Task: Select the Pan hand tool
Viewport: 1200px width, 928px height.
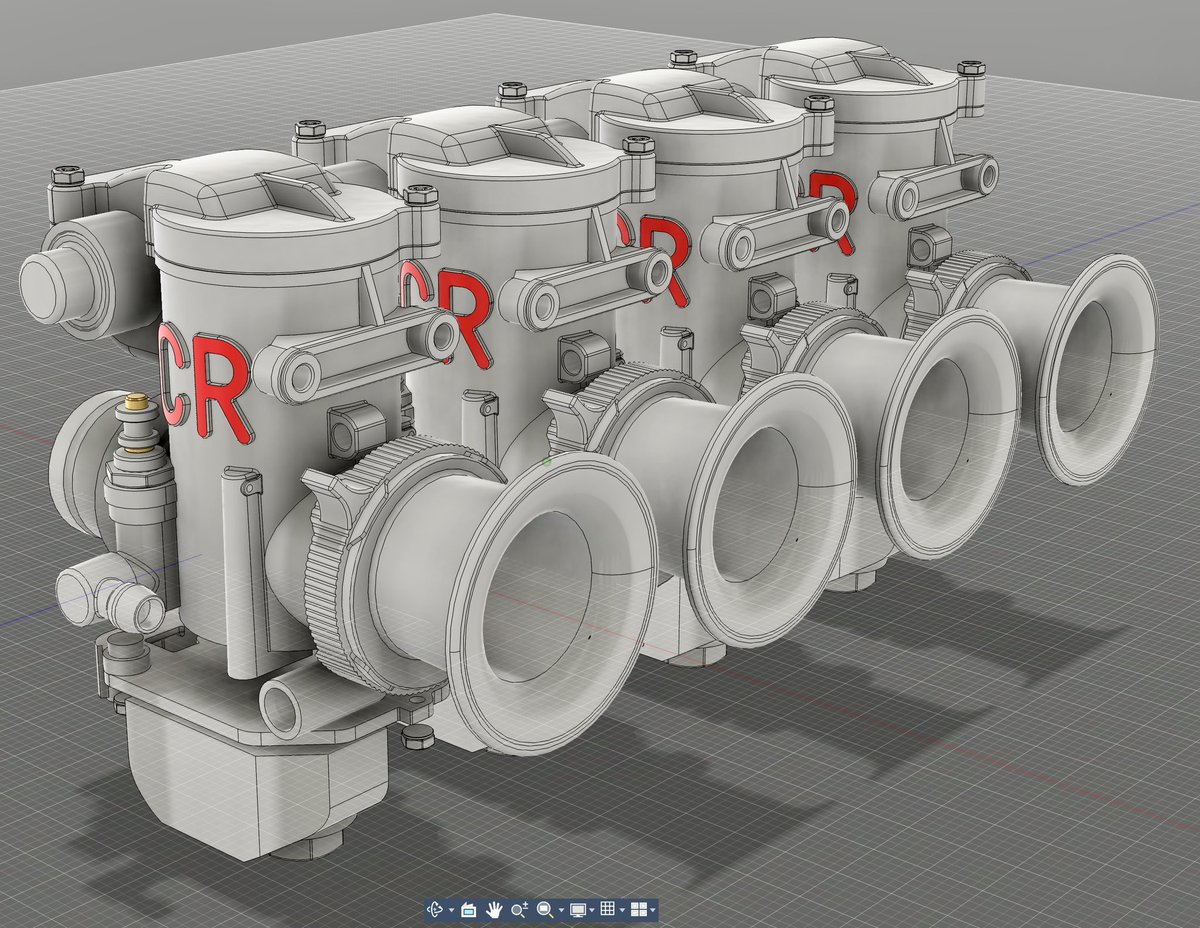Action: point(494,910)
